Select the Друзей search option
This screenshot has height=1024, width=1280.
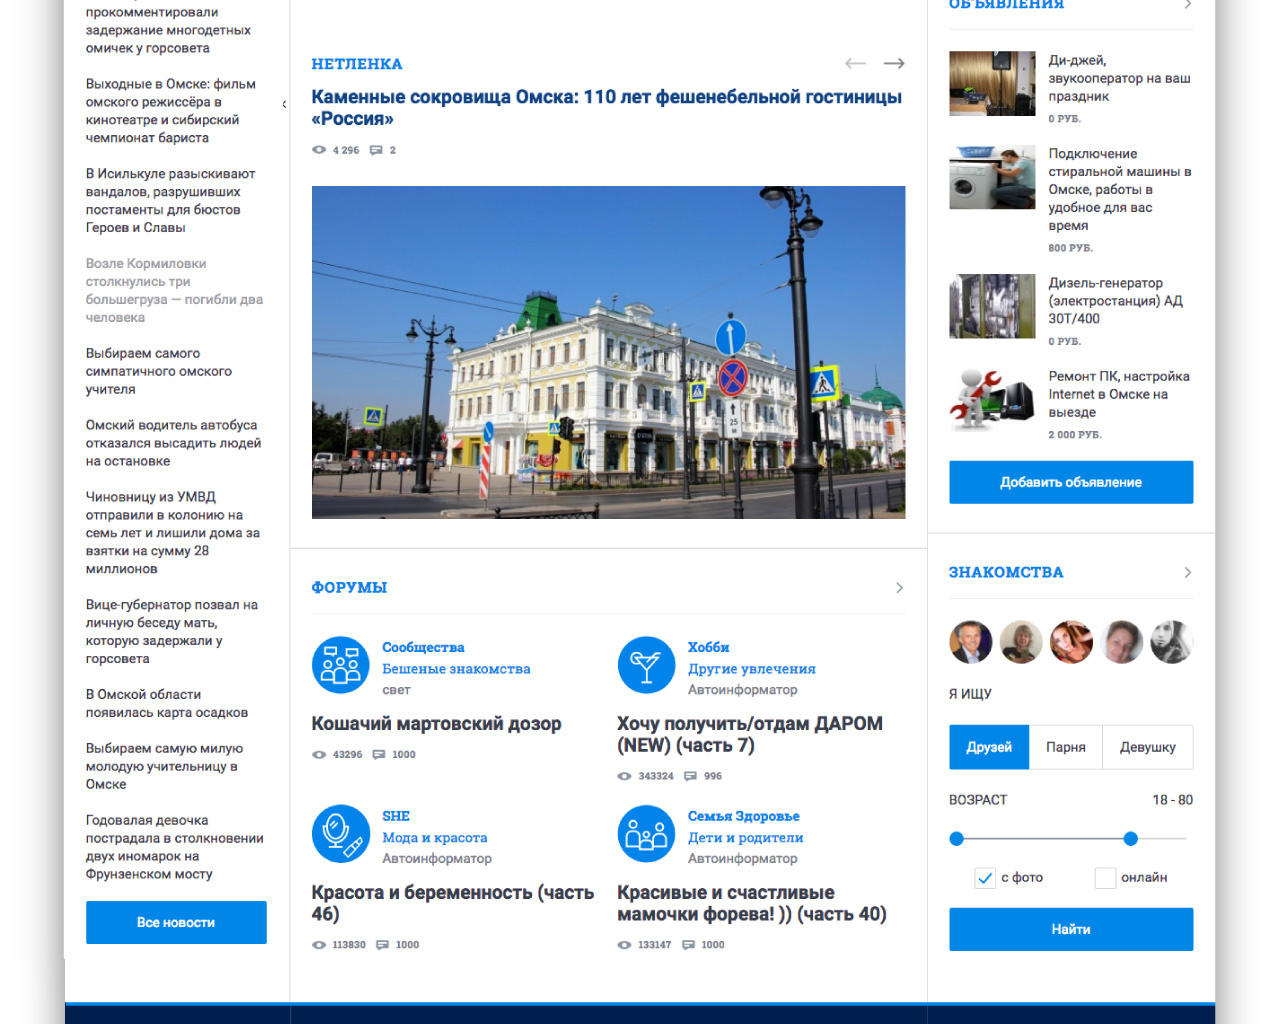coord(989,747)
